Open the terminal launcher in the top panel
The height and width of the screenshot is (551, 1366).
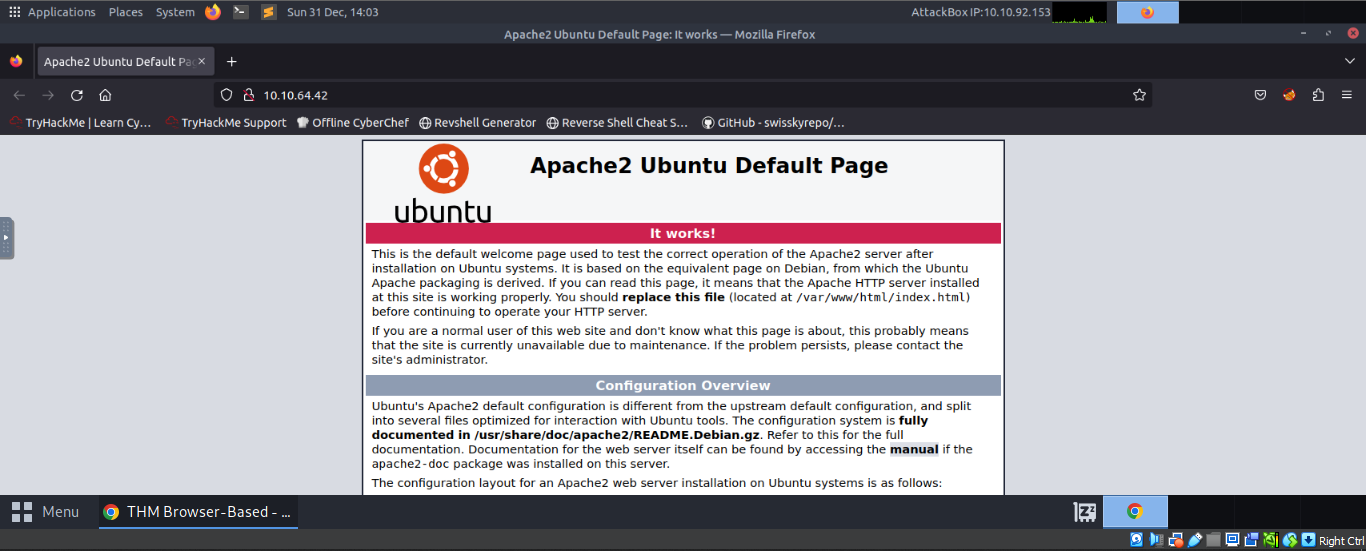pos(241,12)
